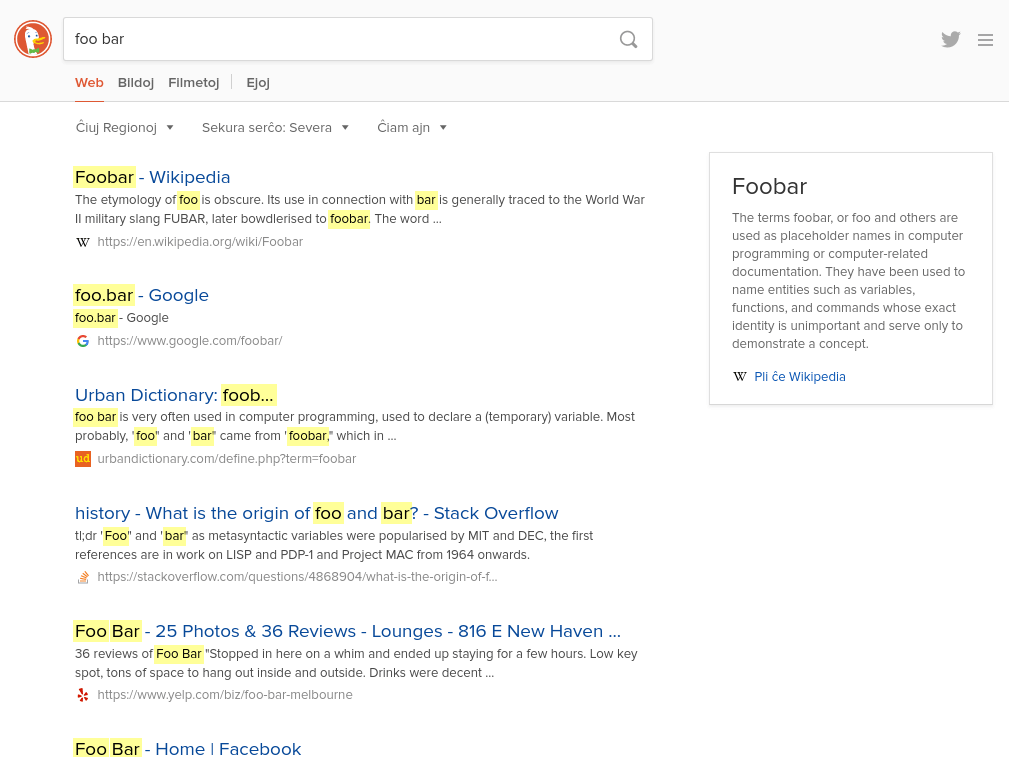Expand the Ĉiam ajn time filter
The height and width of the screenshot is (757, 1009).
[412, 127]
